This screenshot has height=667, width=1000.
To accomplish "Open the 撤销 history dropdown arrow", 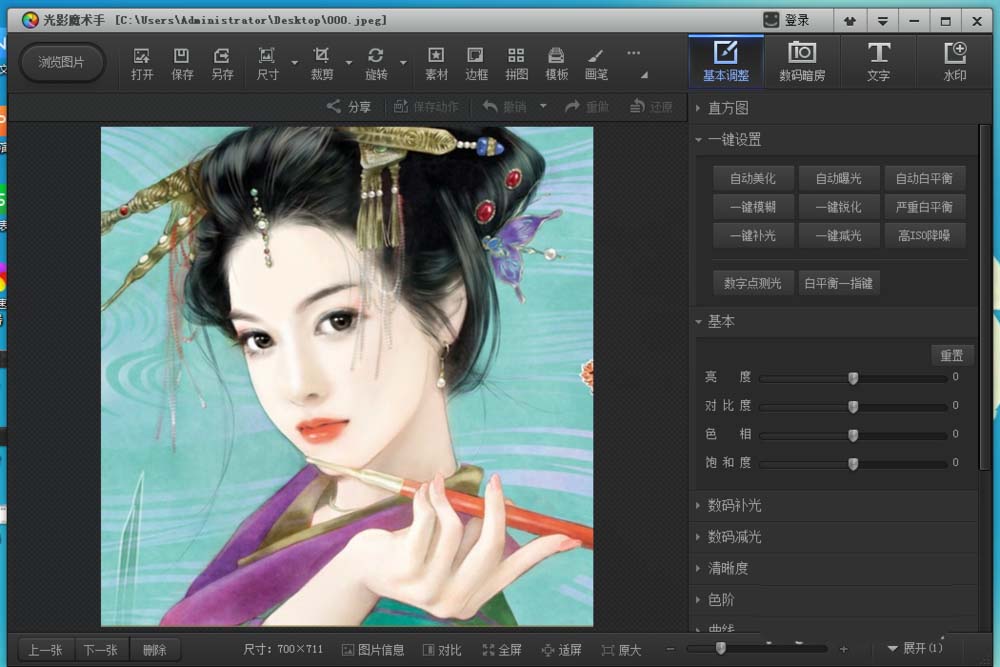I will point(543,106).
